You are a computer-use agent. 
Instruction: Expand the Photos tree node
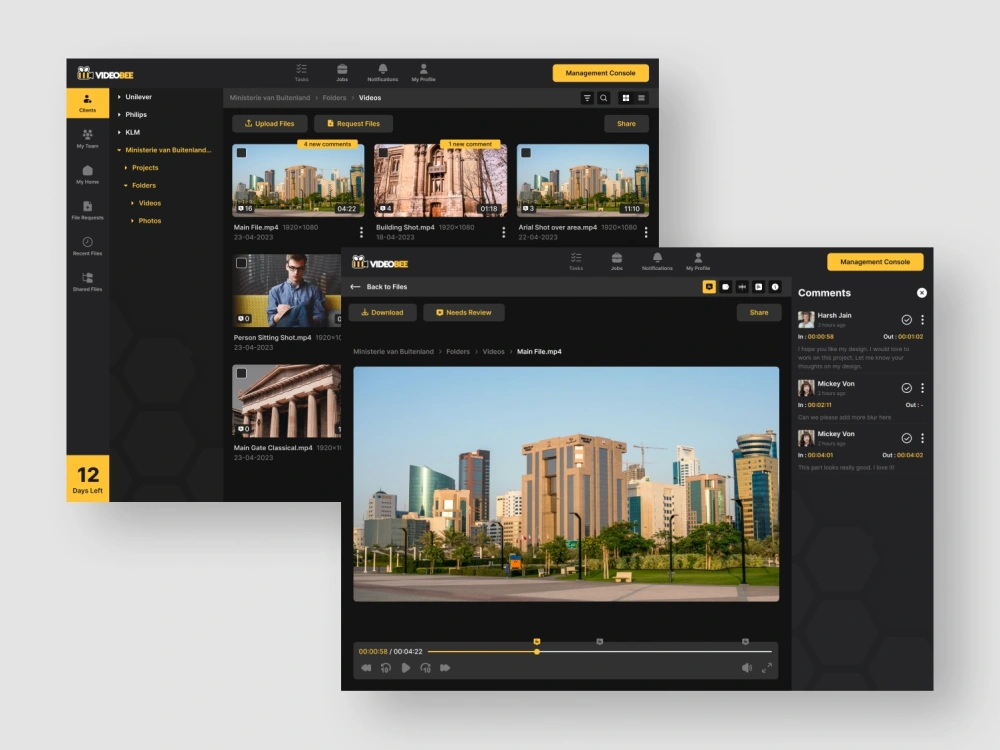coord(133,221)
